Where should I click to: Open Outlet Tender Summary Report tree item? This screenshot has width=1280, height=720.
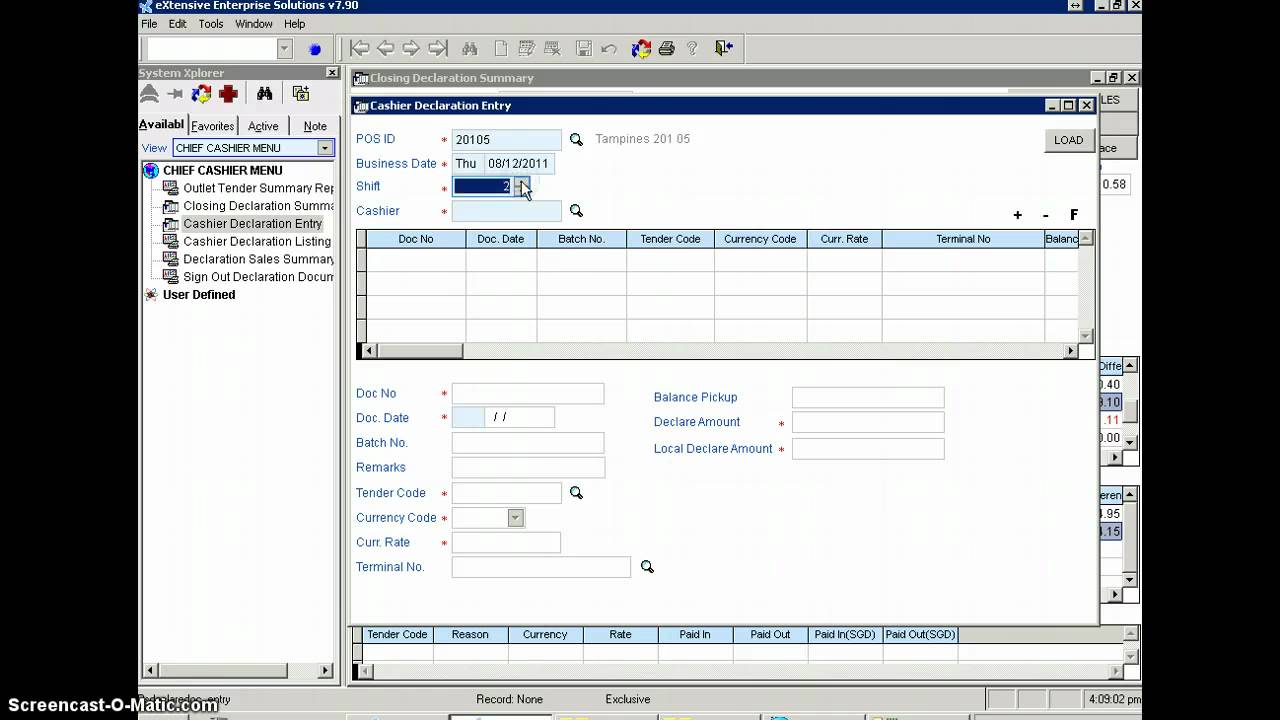click(258, 188)
